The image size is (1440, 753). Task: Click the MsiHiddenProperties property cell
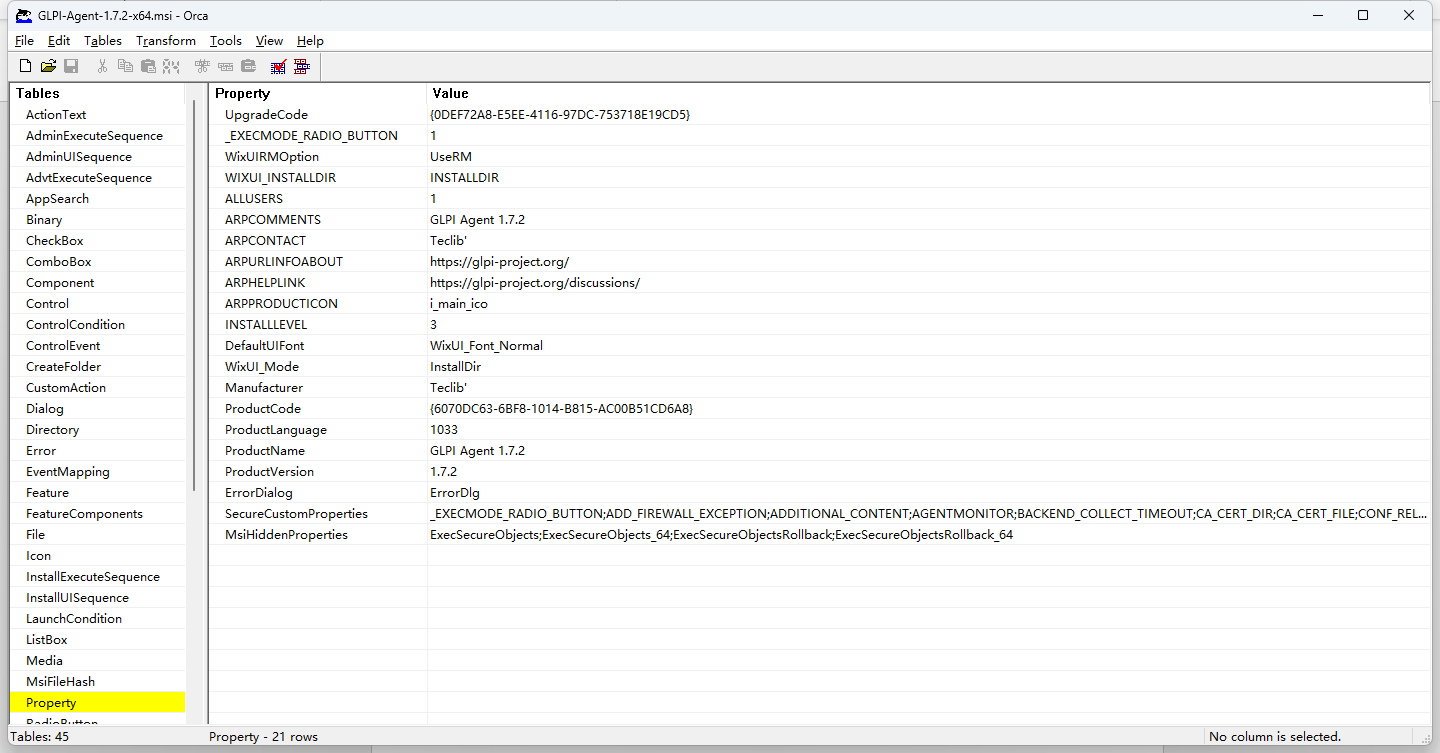click(x=318, y=535)
